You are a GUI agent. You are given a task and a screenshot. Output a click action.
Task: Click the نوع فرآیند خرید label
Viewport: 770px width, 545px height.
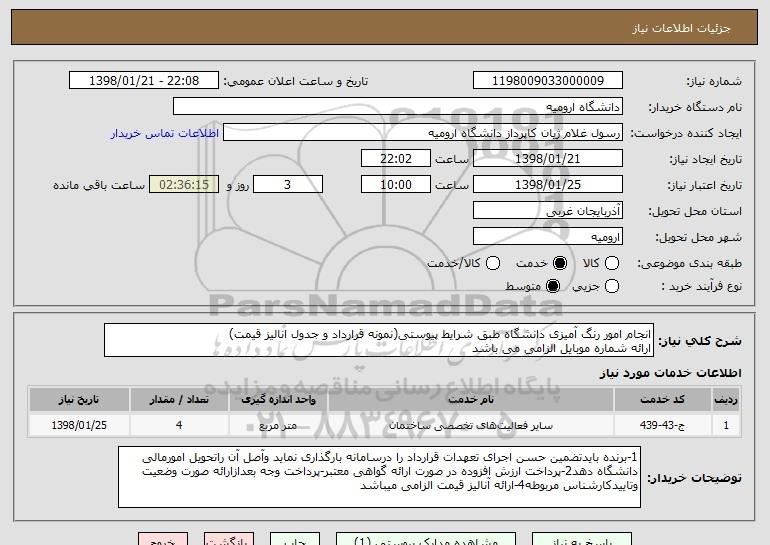click(x=701, y=286)
